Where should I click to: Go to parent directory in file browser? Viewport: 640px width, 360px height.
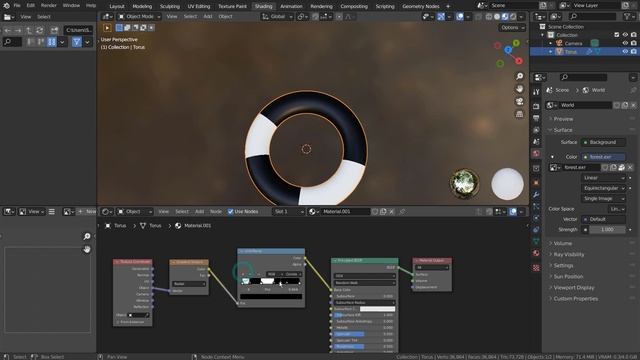click(x=29, y=30)
